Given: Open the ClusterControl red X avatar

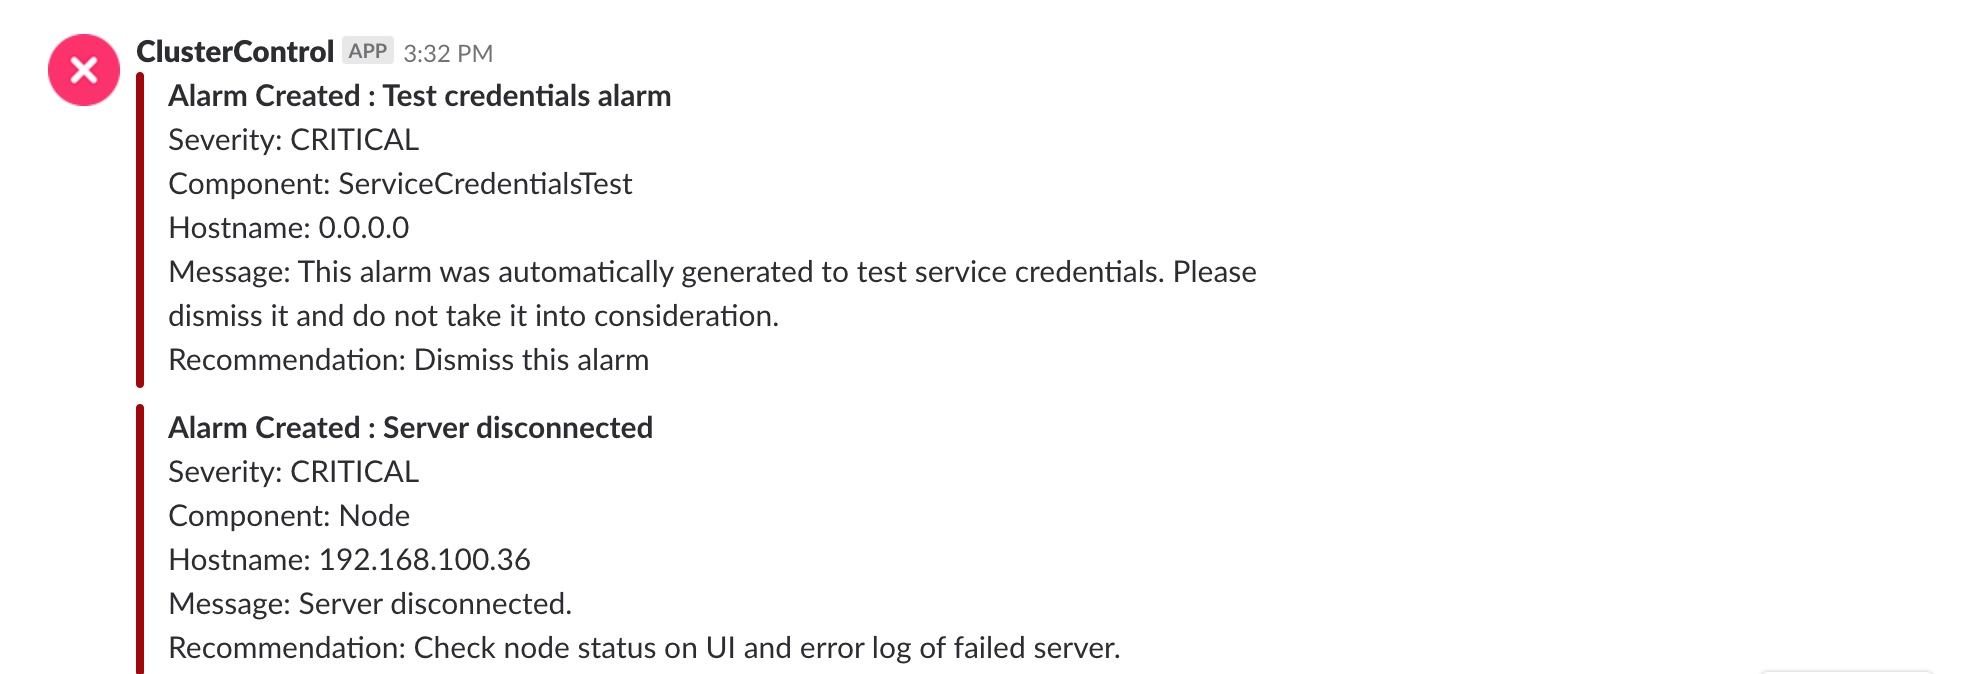Looking at the screenshot, I should click(x=84, y=70).
